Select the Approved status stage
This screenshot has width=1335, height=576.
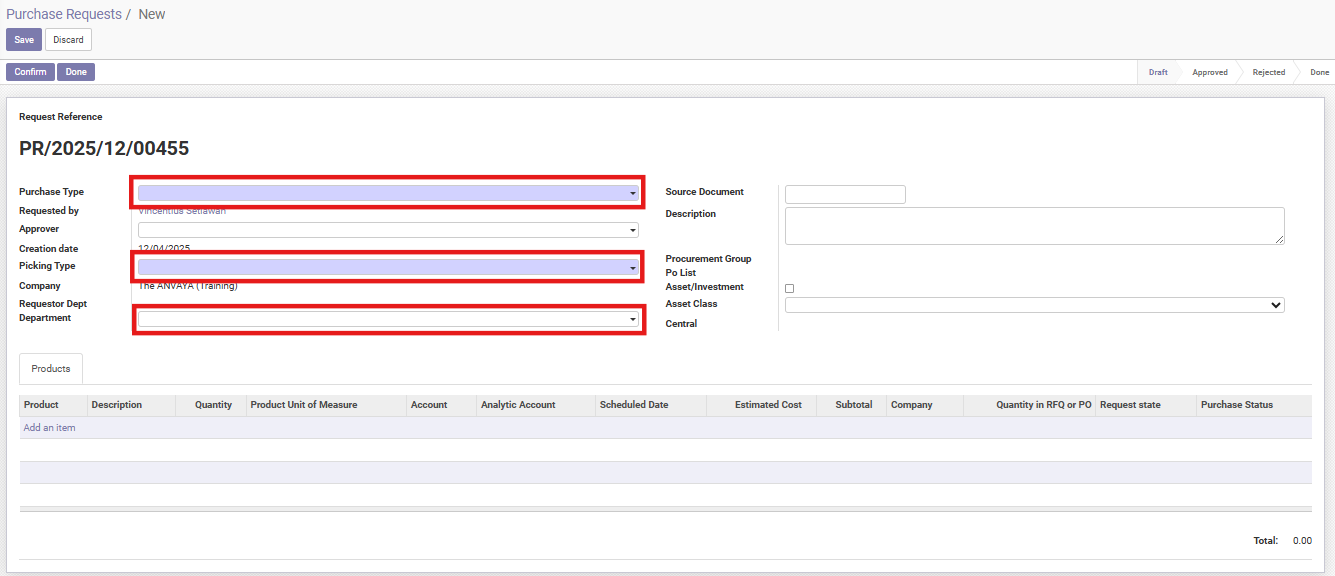[x=1209, y=72]
